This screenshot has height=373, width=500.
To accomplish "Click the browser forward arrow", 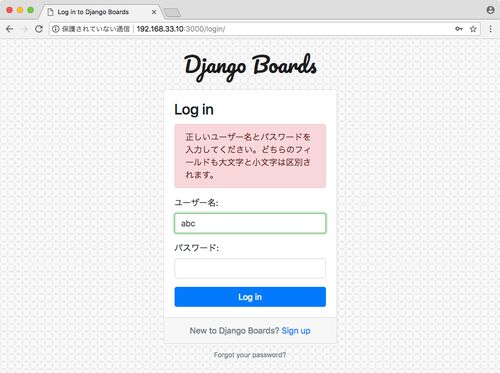I will [x=24, y=29].
